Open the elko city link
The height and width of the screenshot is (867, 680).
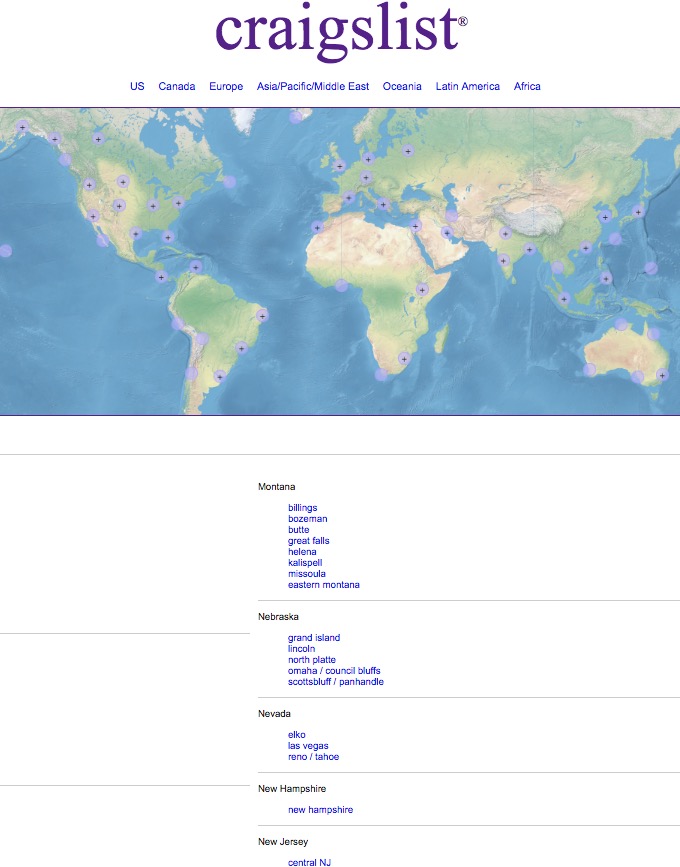(296, 735)
